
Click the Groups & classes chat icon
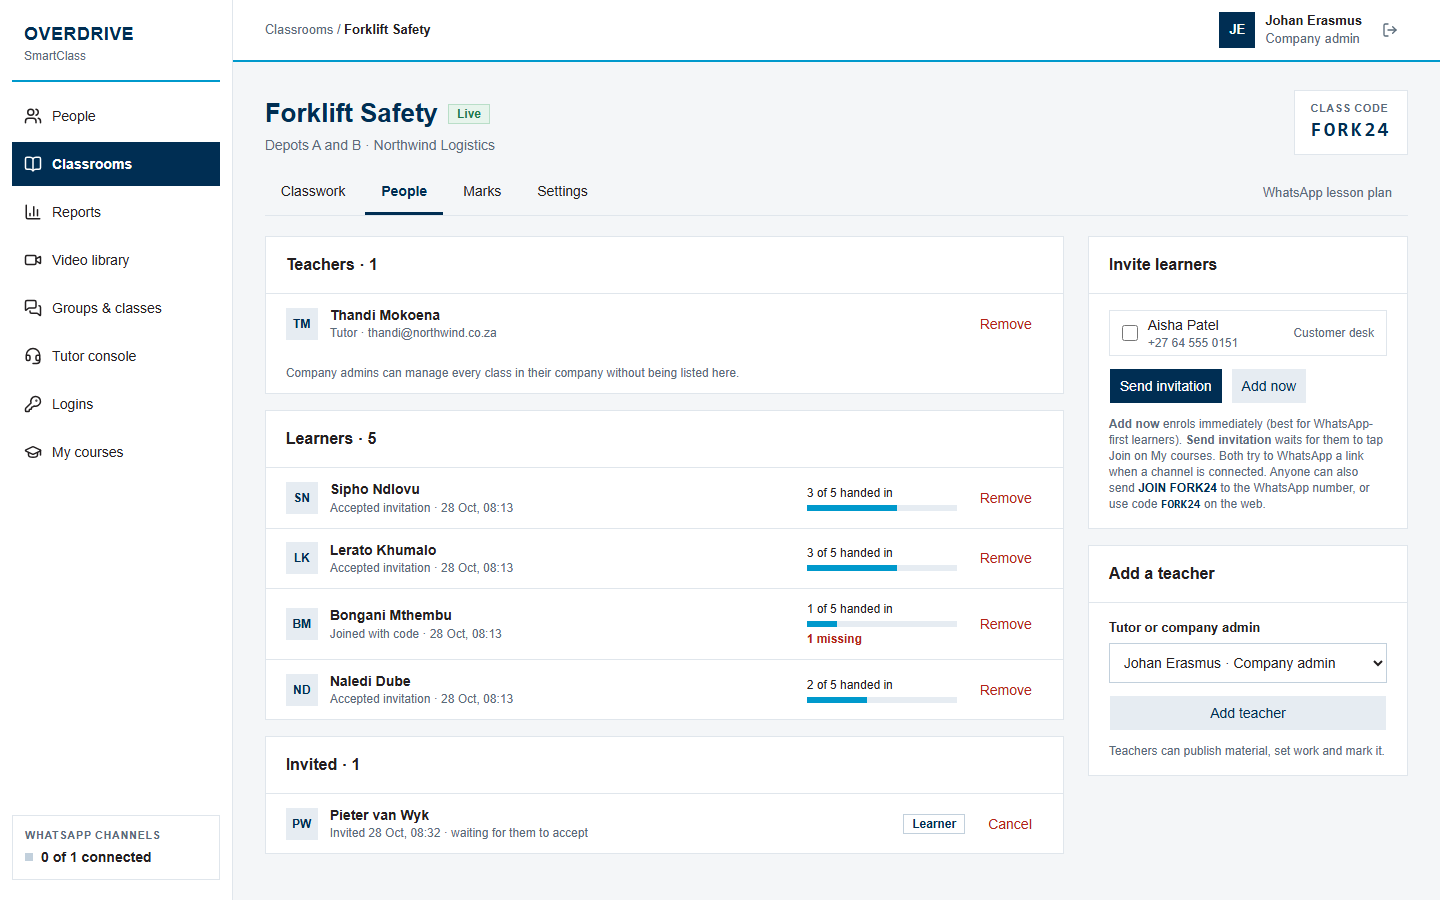coord(33,308)
